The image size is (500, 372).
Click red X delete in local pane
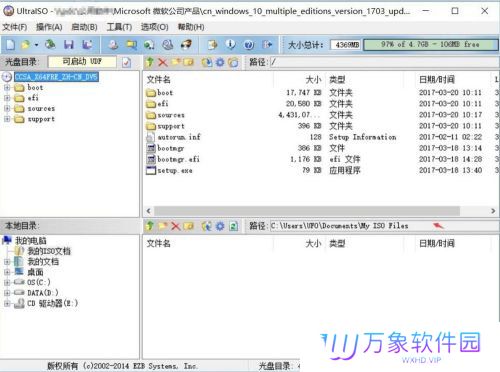pos(176,226)
